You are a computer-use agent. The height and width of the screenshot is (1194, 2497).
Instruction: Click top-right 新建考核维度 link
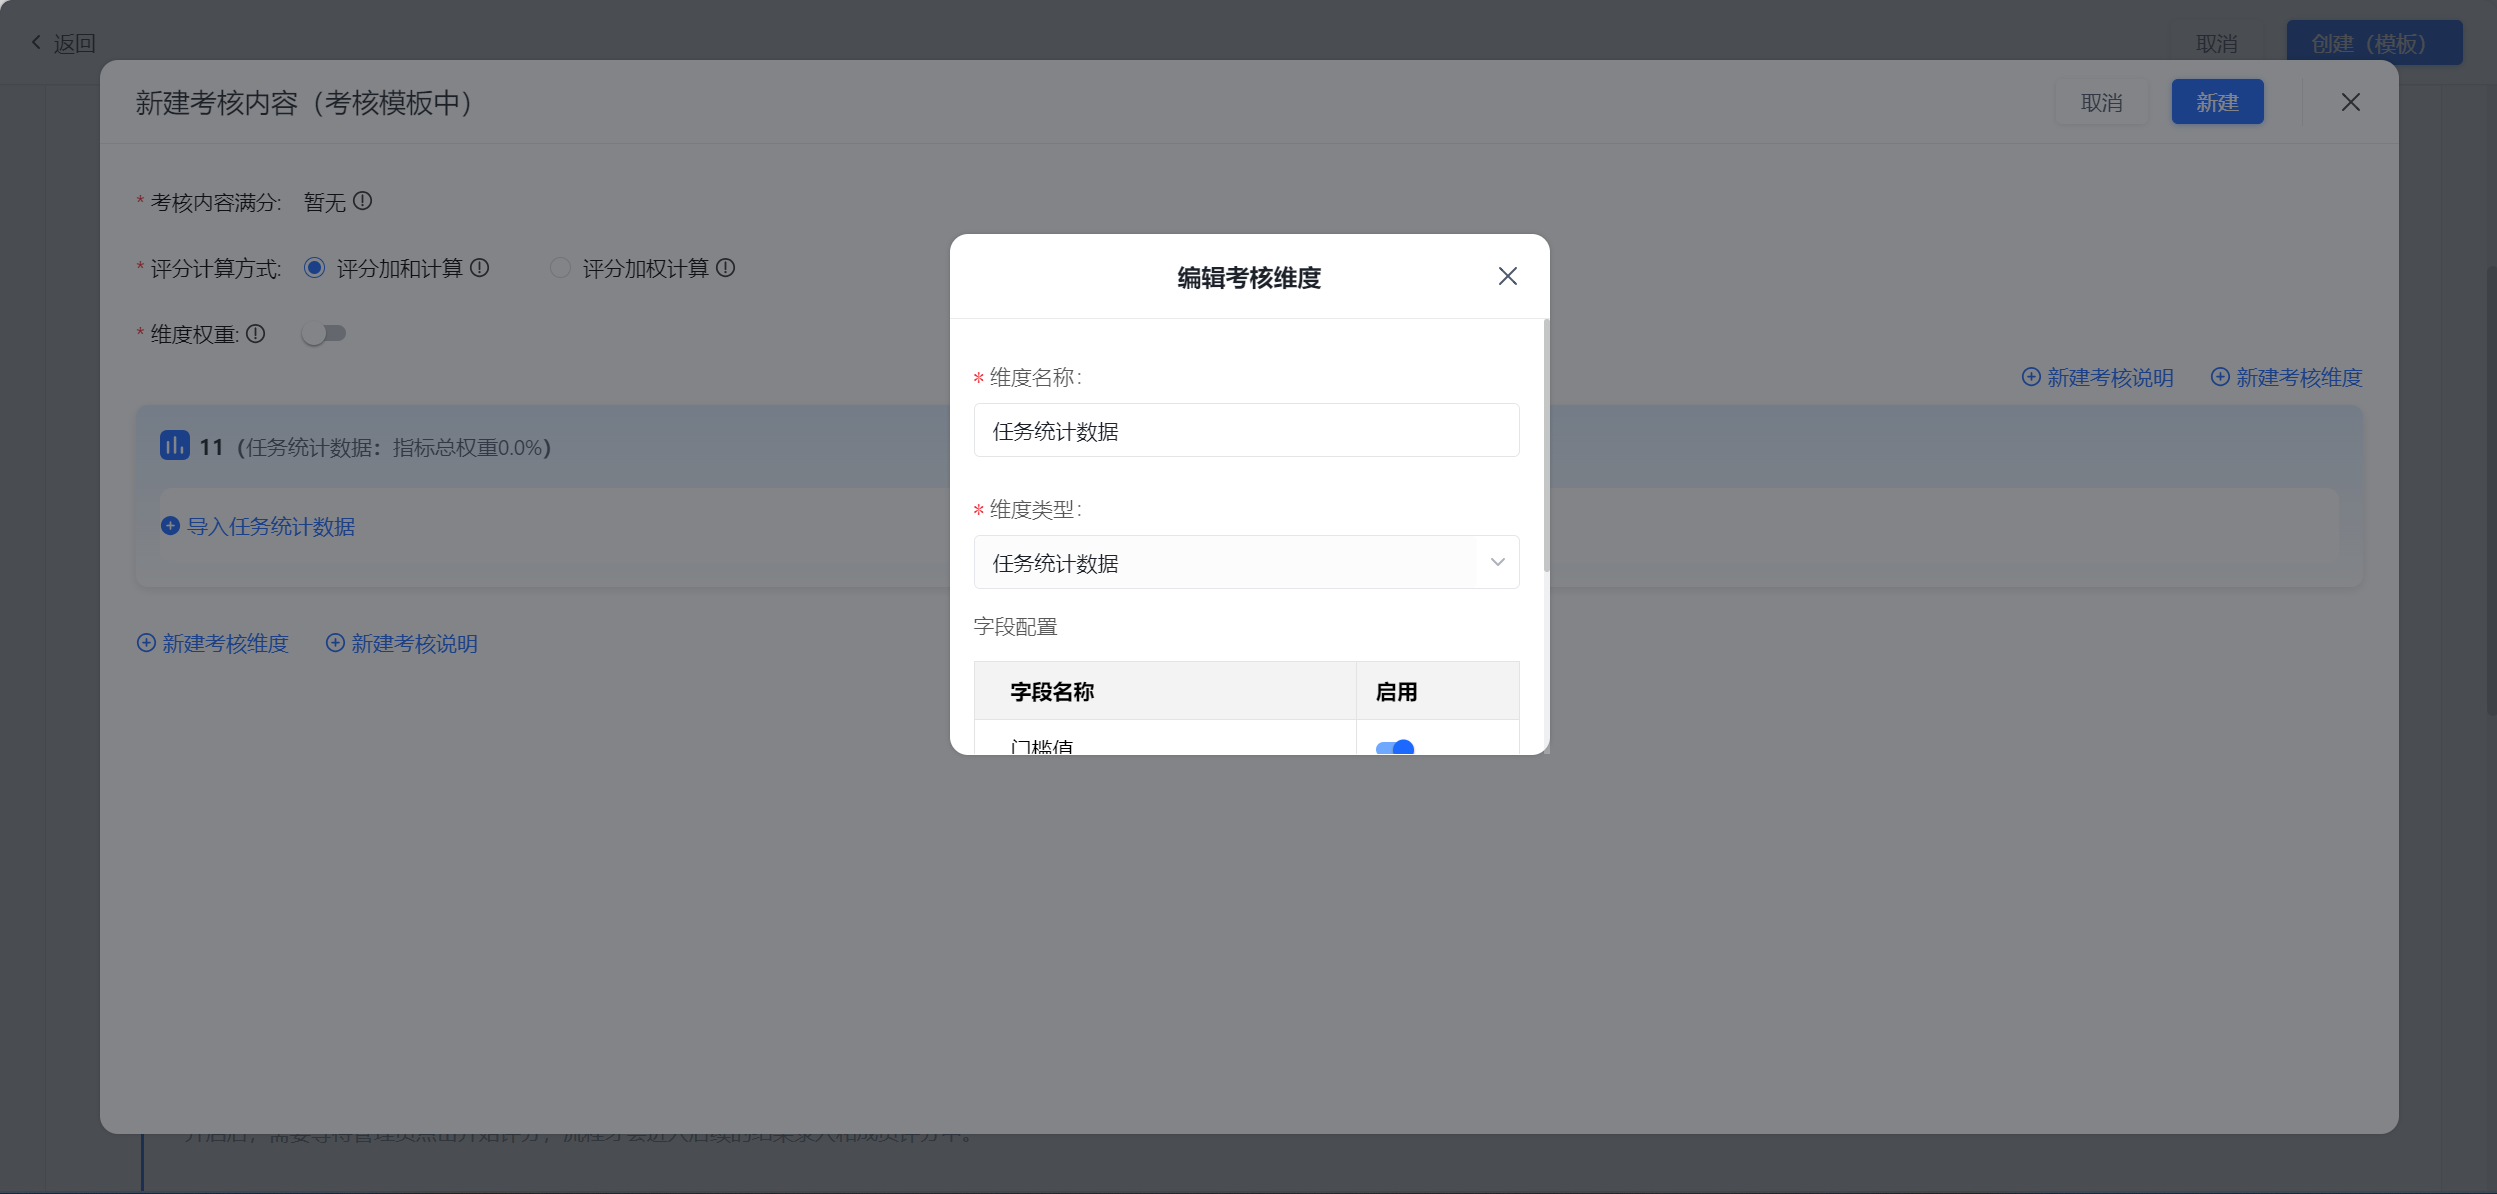[x=2286, y=377]
